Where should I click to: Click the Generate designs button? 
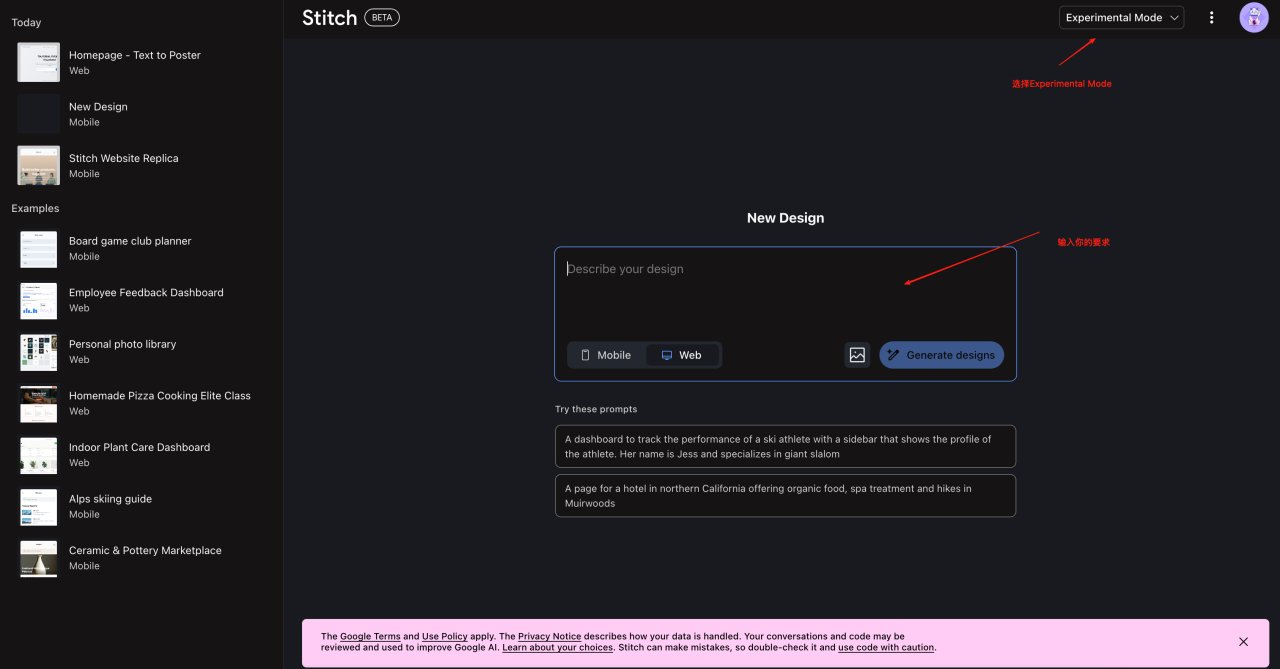pyautogui.click(x=941, y=355)
